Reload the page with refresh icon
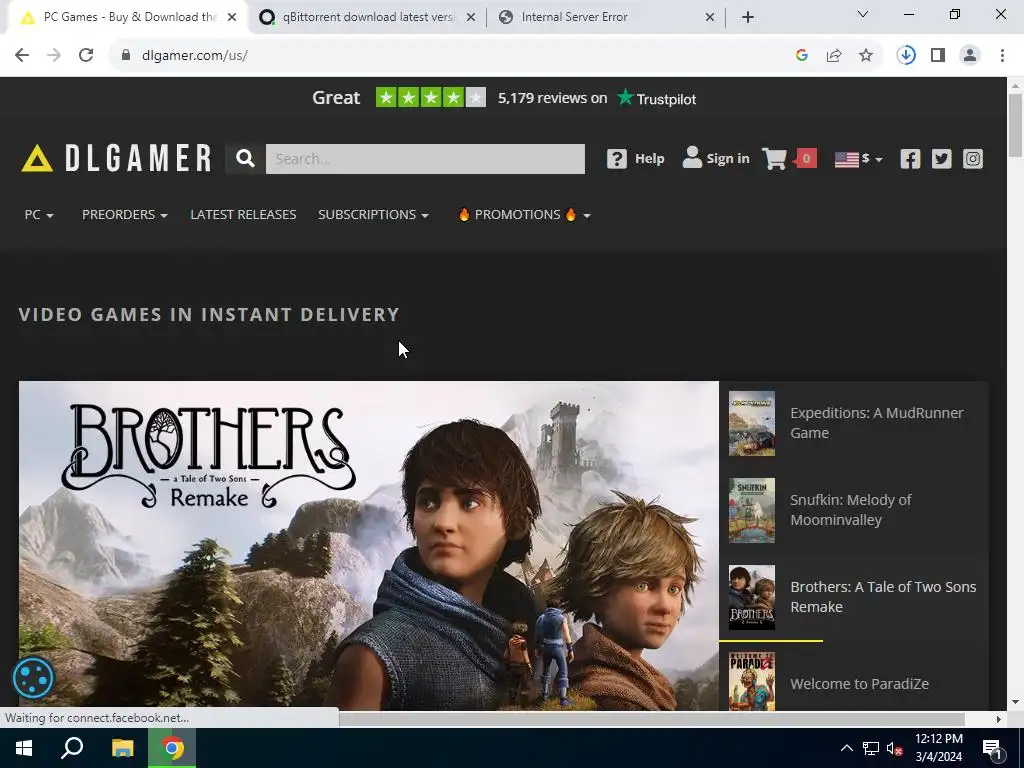The width and height of the screenshot is (1024, 768). click(86, 56)
